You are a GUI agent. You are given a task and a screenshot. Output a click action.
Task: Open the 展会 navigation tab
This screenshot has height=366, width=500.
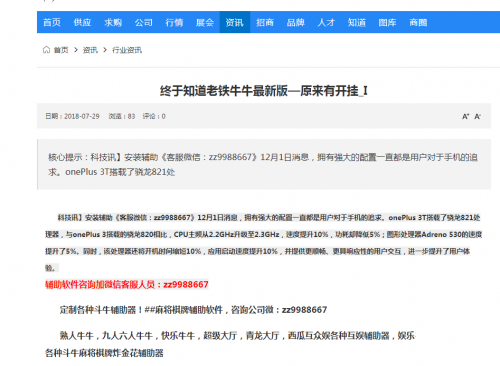[x=205, y=22]
